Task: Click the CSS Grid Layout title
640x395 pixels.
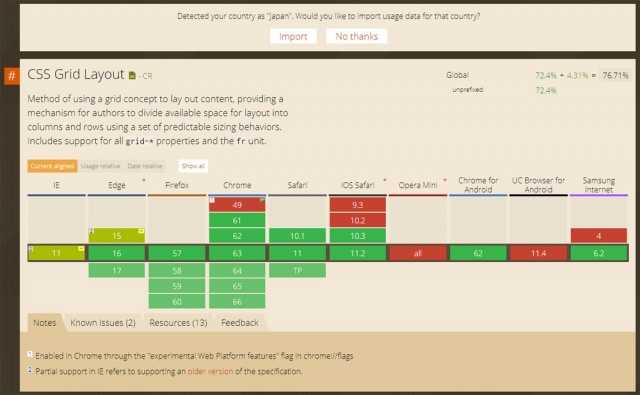Action: 76,75
